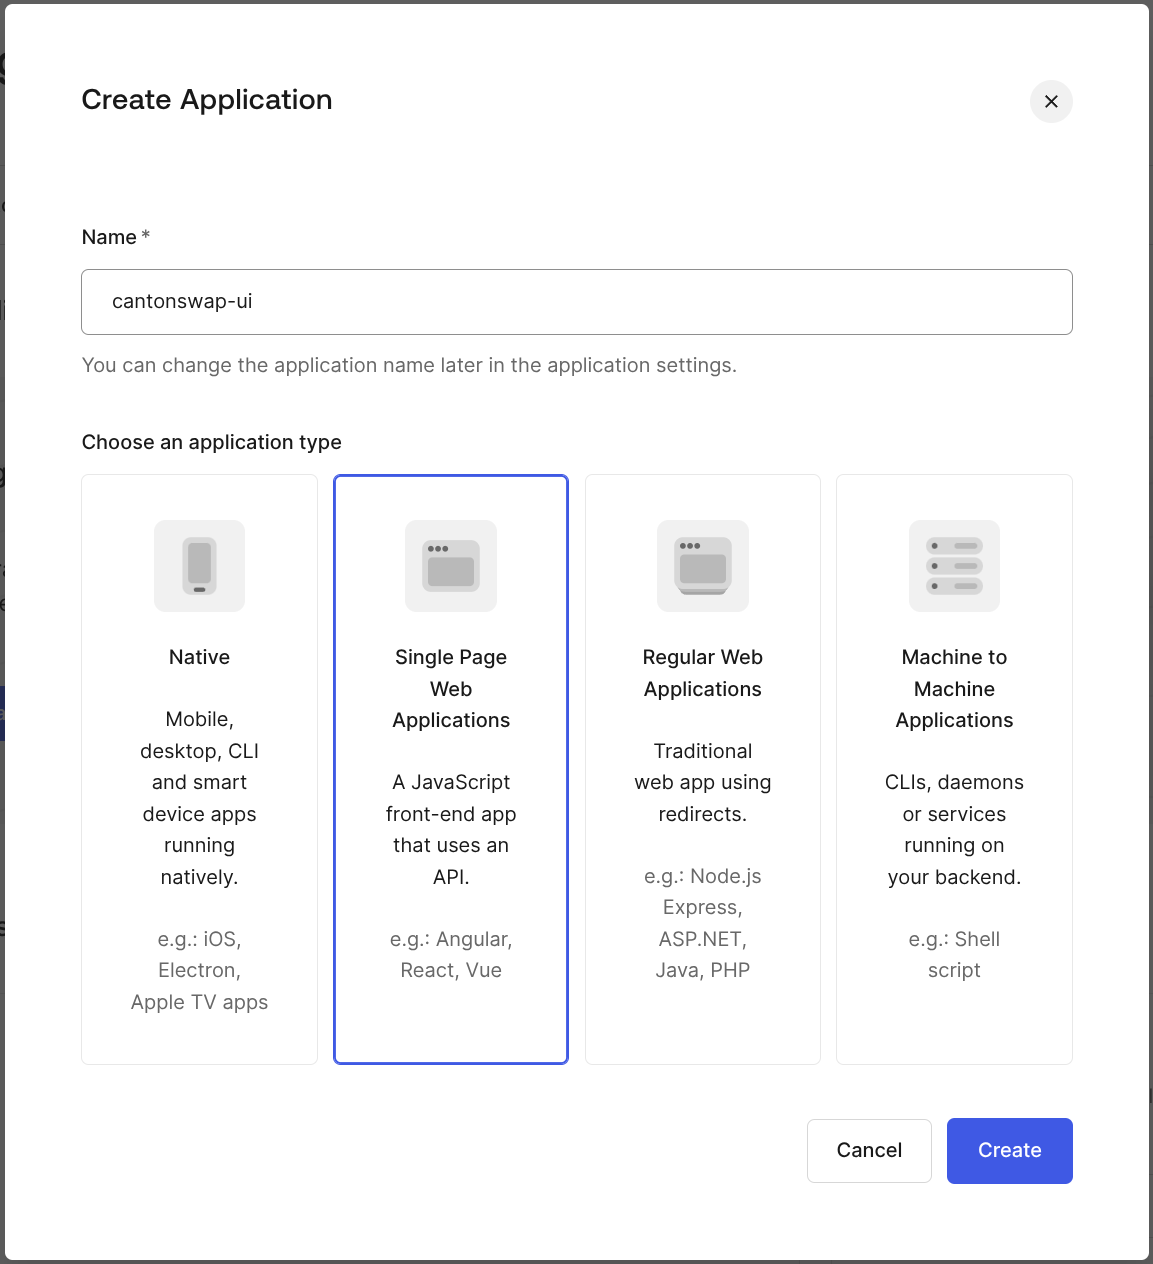Close the Create Application dialog

click(x=1051, y=102)
